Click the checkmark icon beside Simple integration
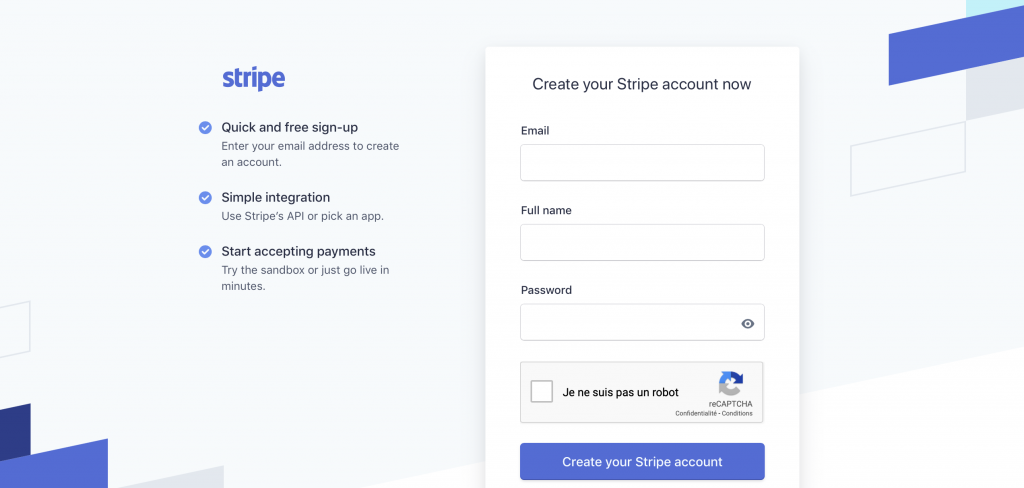1024x488 pixels. click(205, 198)
